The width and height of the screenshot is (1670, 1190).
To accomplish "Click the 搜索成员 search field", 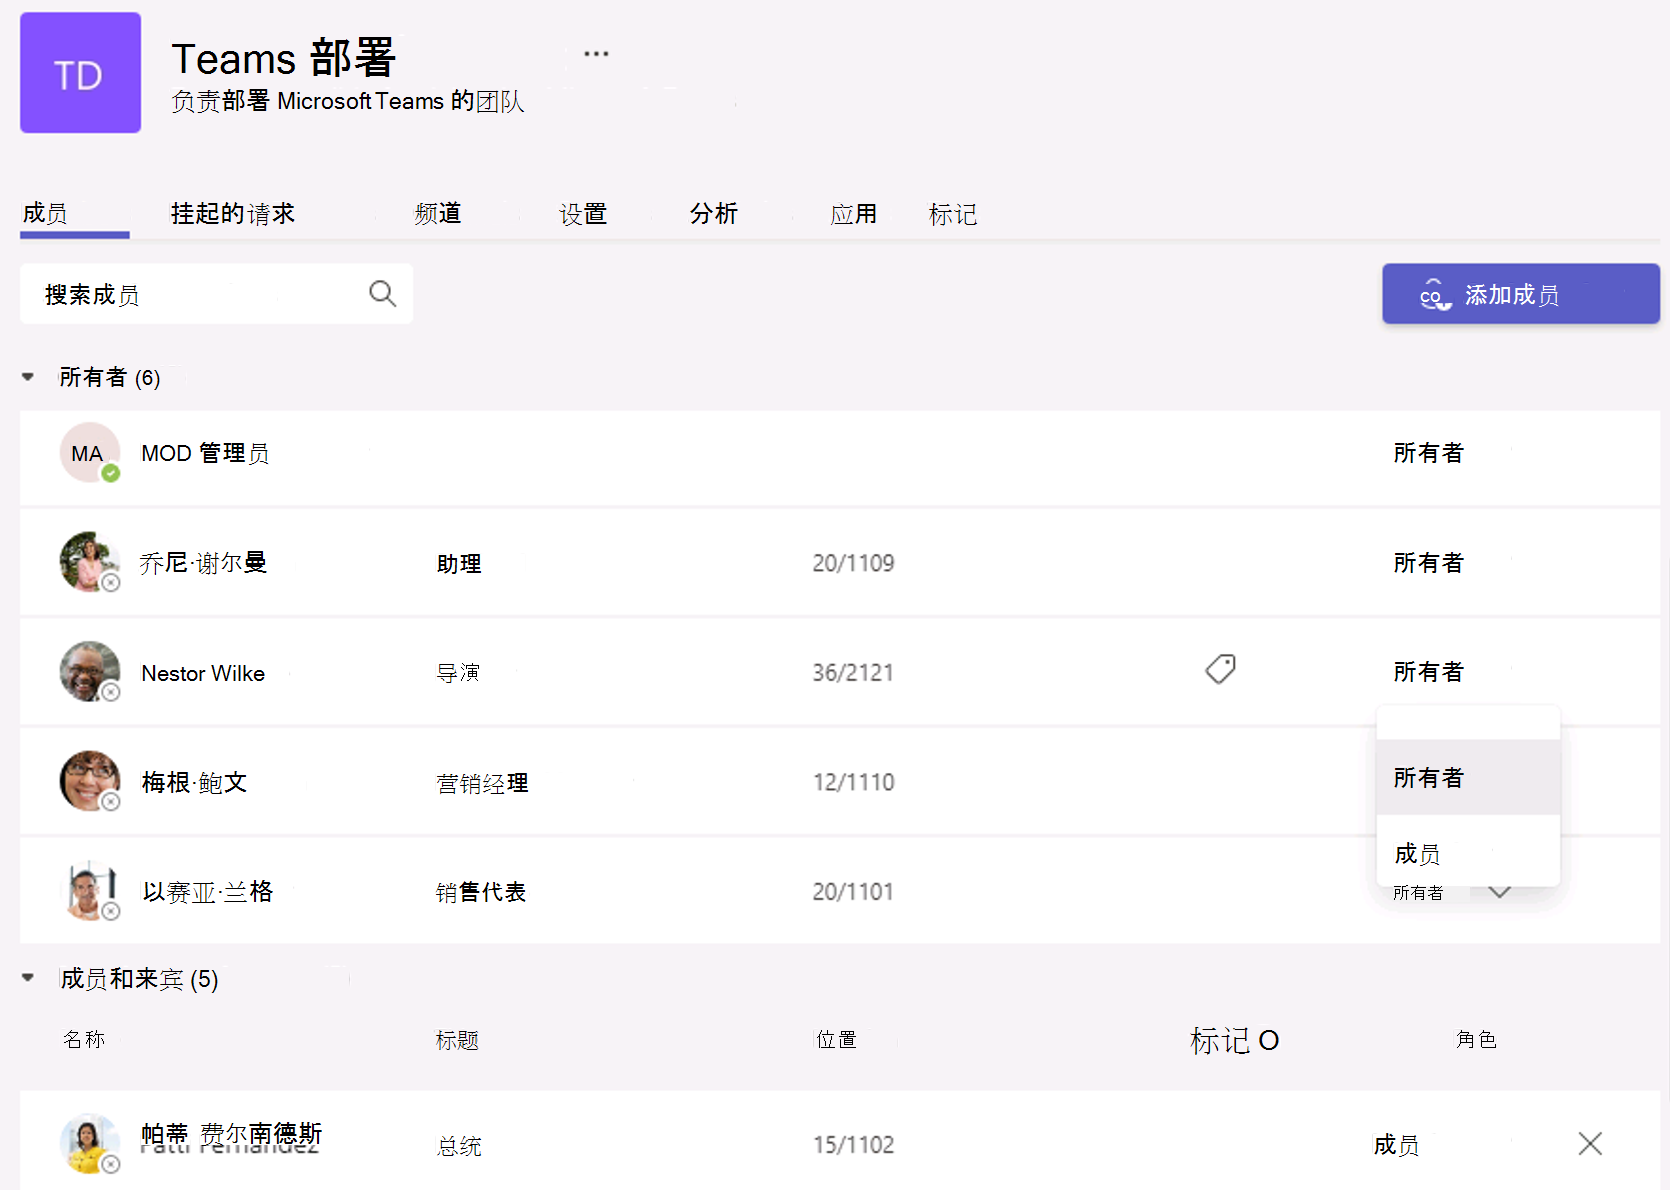I will point(216,294).
